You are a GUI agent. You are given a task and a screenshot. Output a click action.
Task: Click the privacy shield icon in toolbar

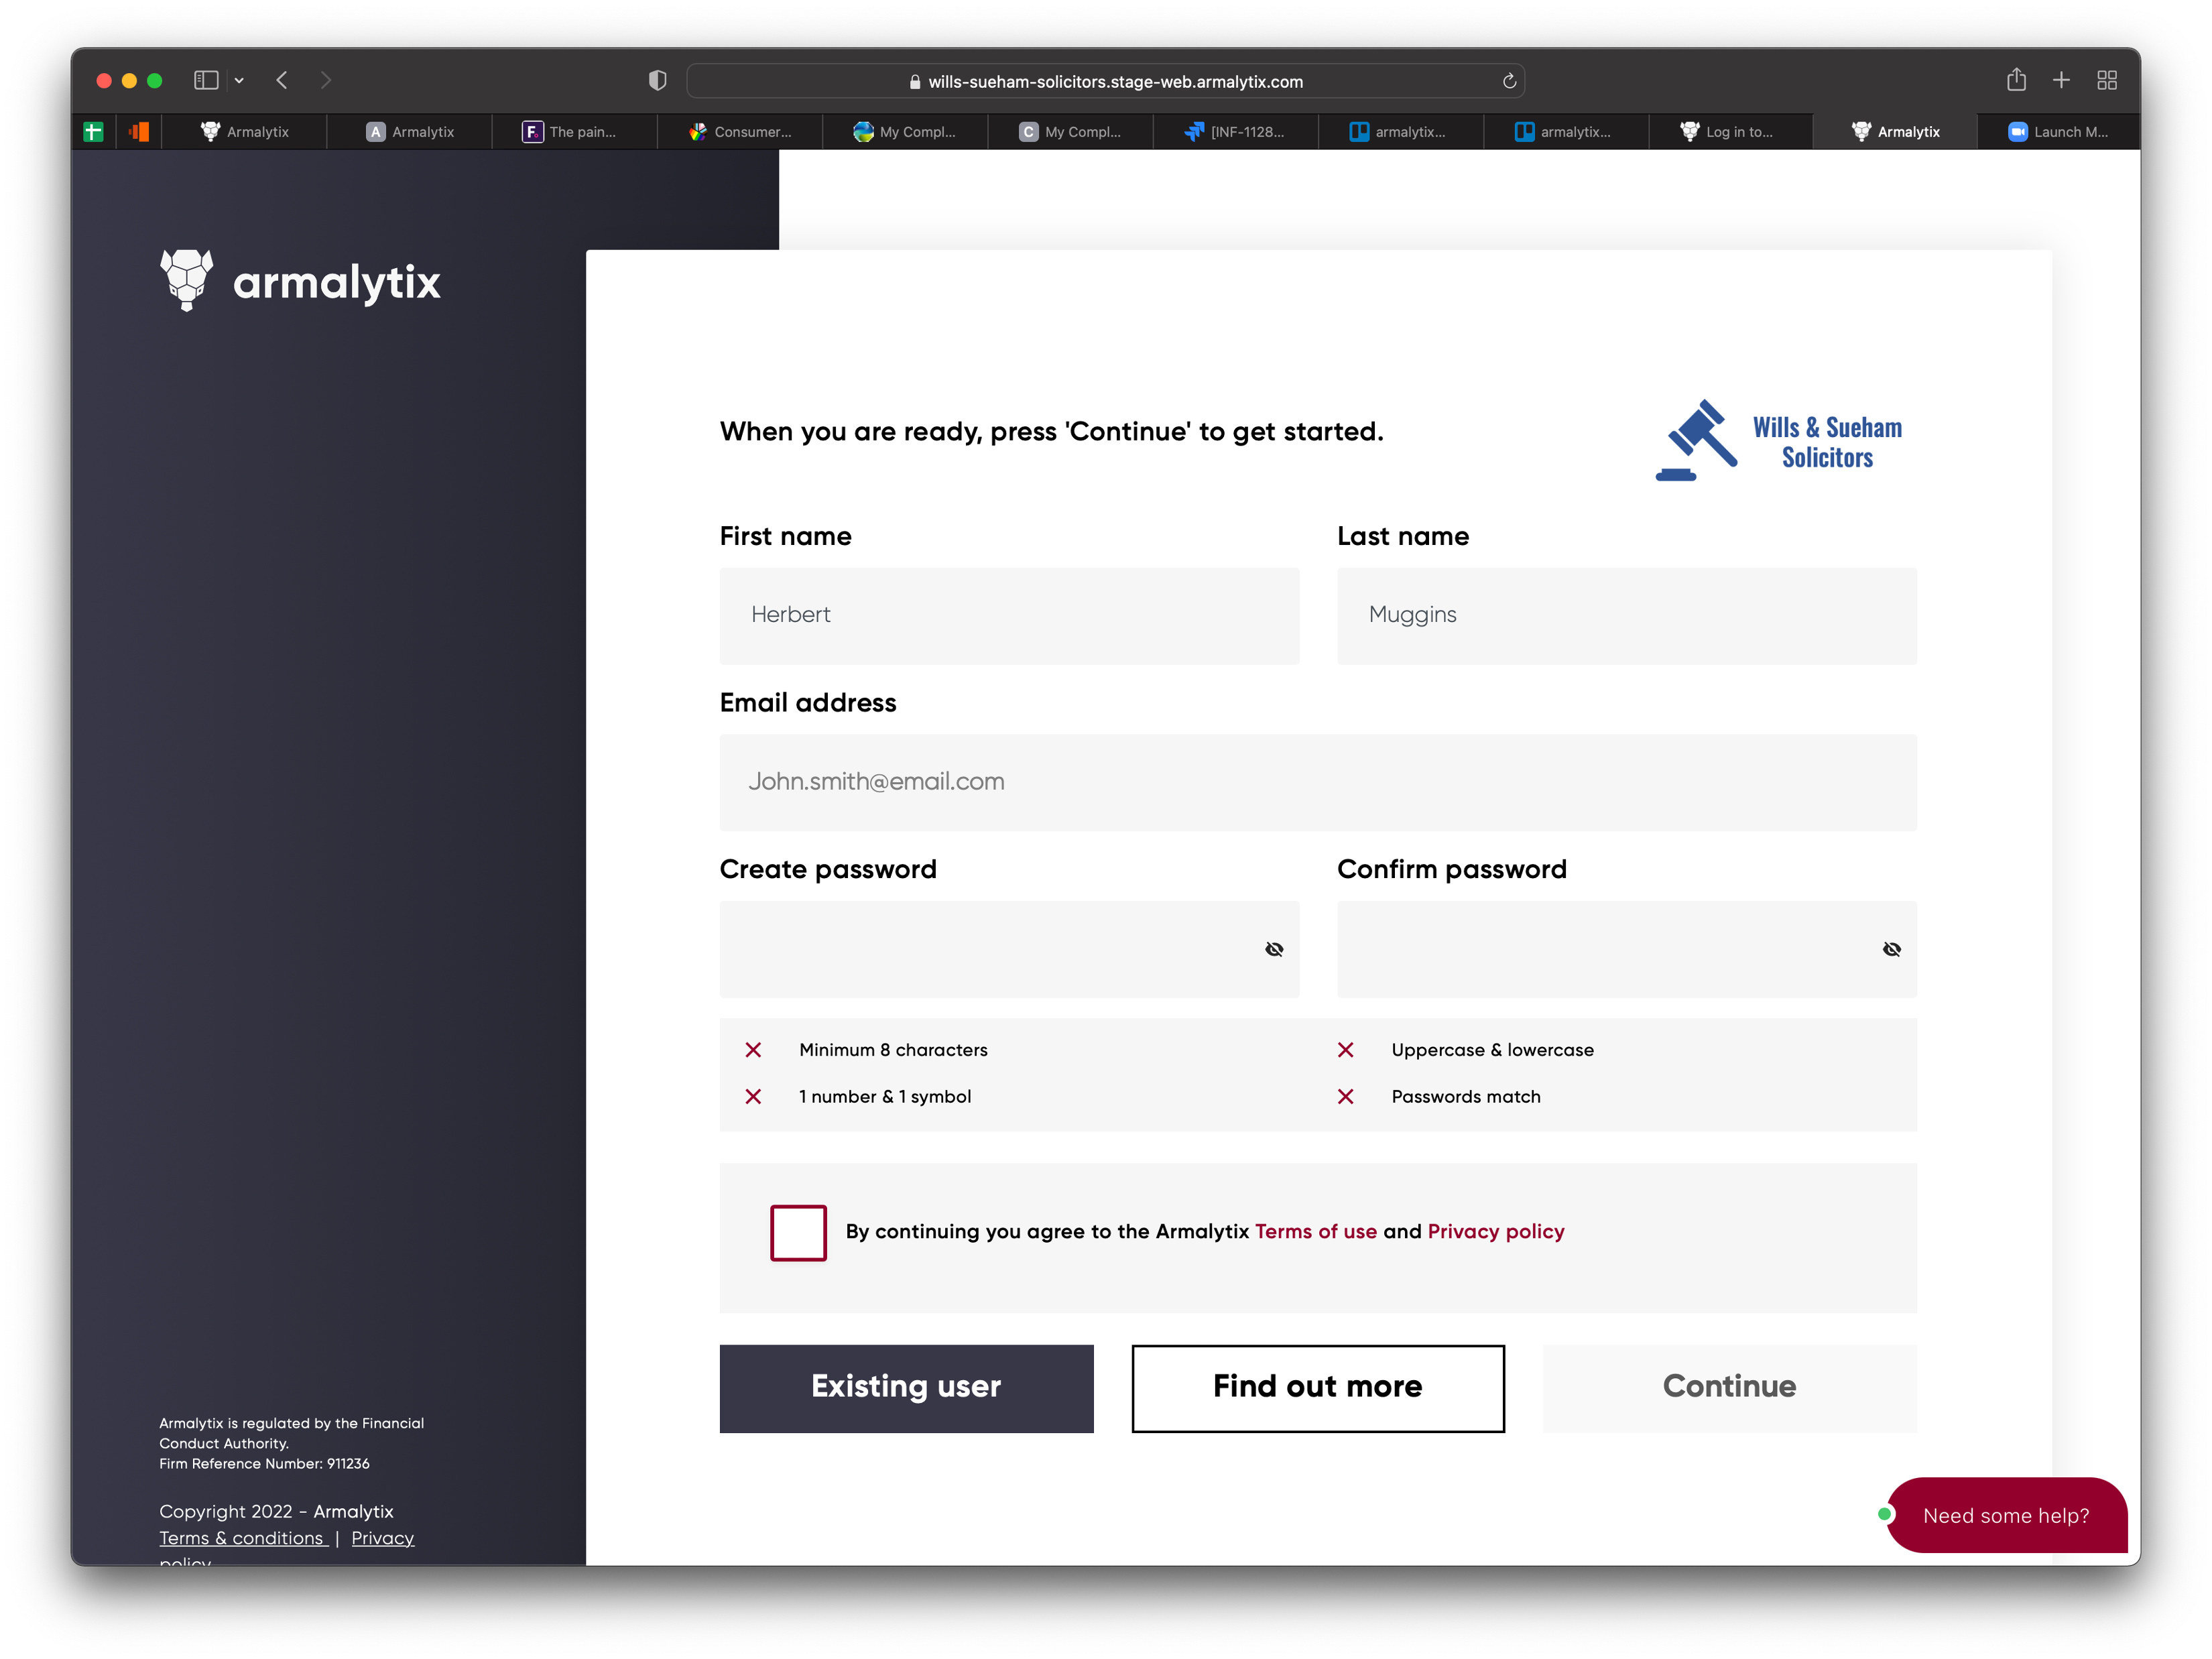657,80
